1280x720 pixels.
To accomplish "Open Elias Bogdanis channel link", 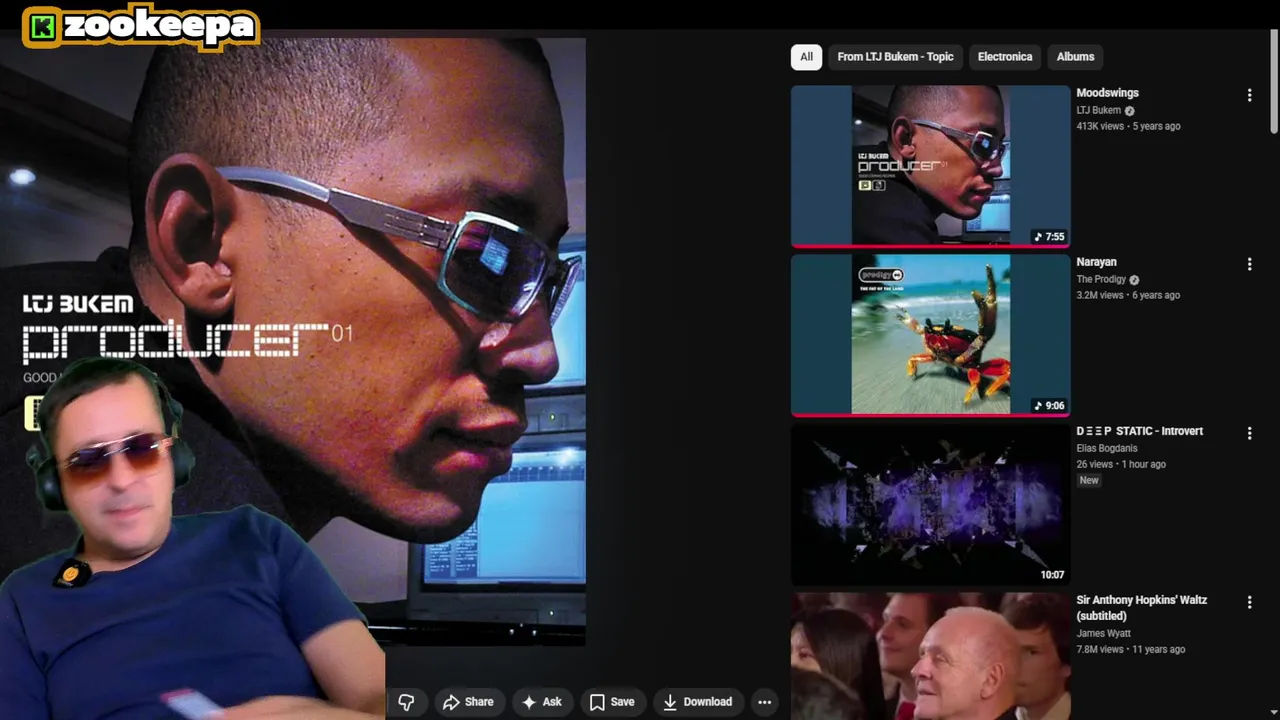I will [x=1106, y=448].
